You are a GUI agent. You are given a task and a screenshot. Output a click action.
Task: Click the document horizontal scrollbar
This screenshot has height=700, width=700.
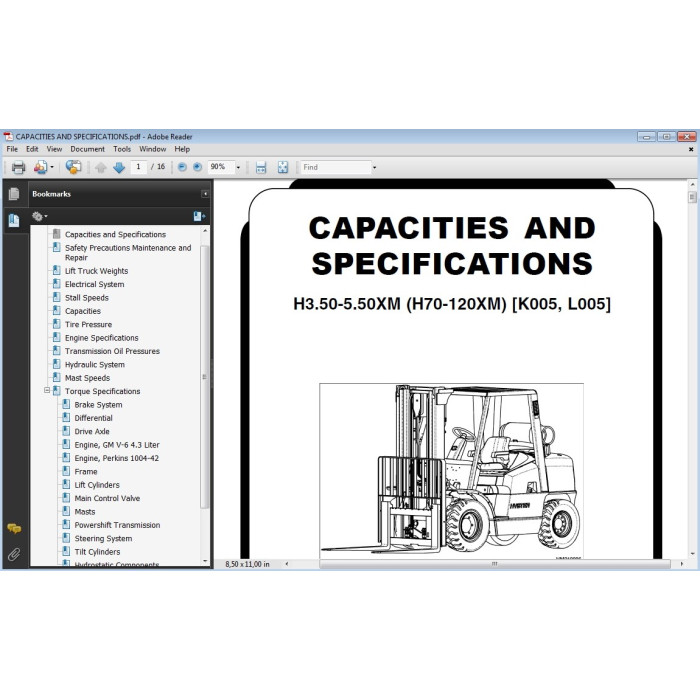point(495,564)
